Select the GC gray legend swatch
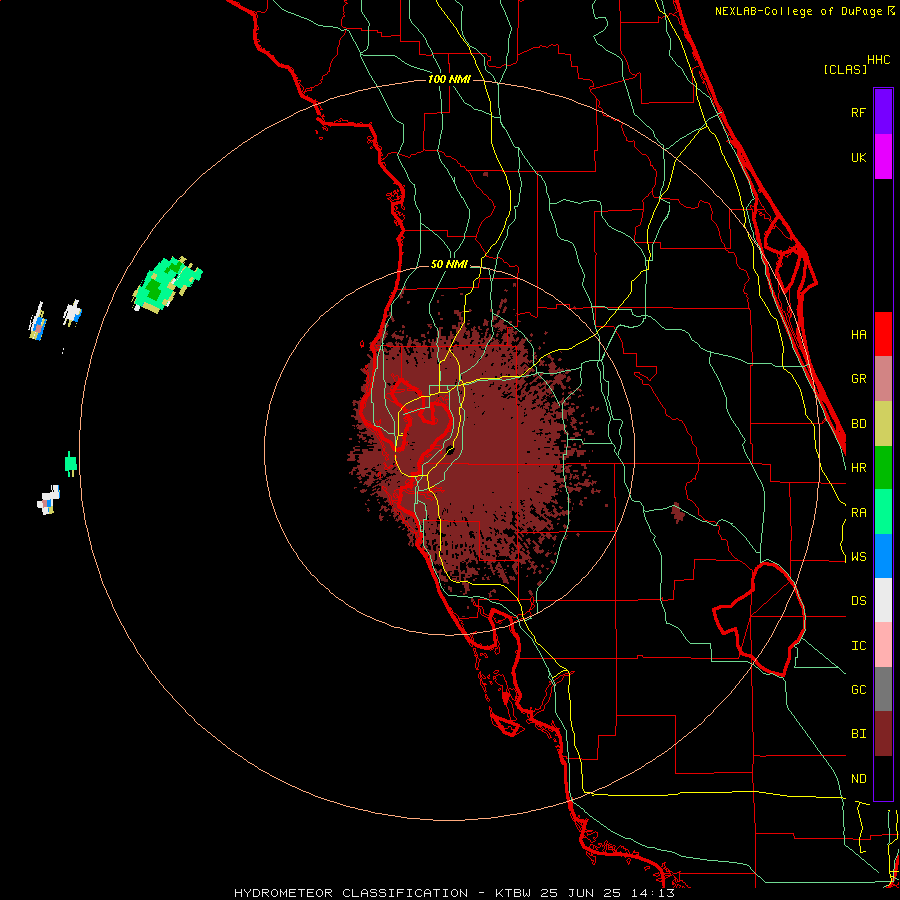Screen dimensions: 900x900 pyautogui.click(x=883, y=689)
